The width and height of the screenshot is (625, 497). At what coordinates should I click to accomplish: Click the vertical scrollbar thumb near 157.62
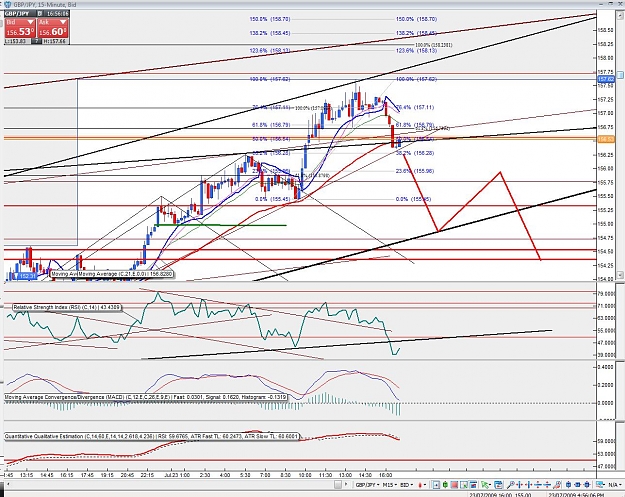620,75
